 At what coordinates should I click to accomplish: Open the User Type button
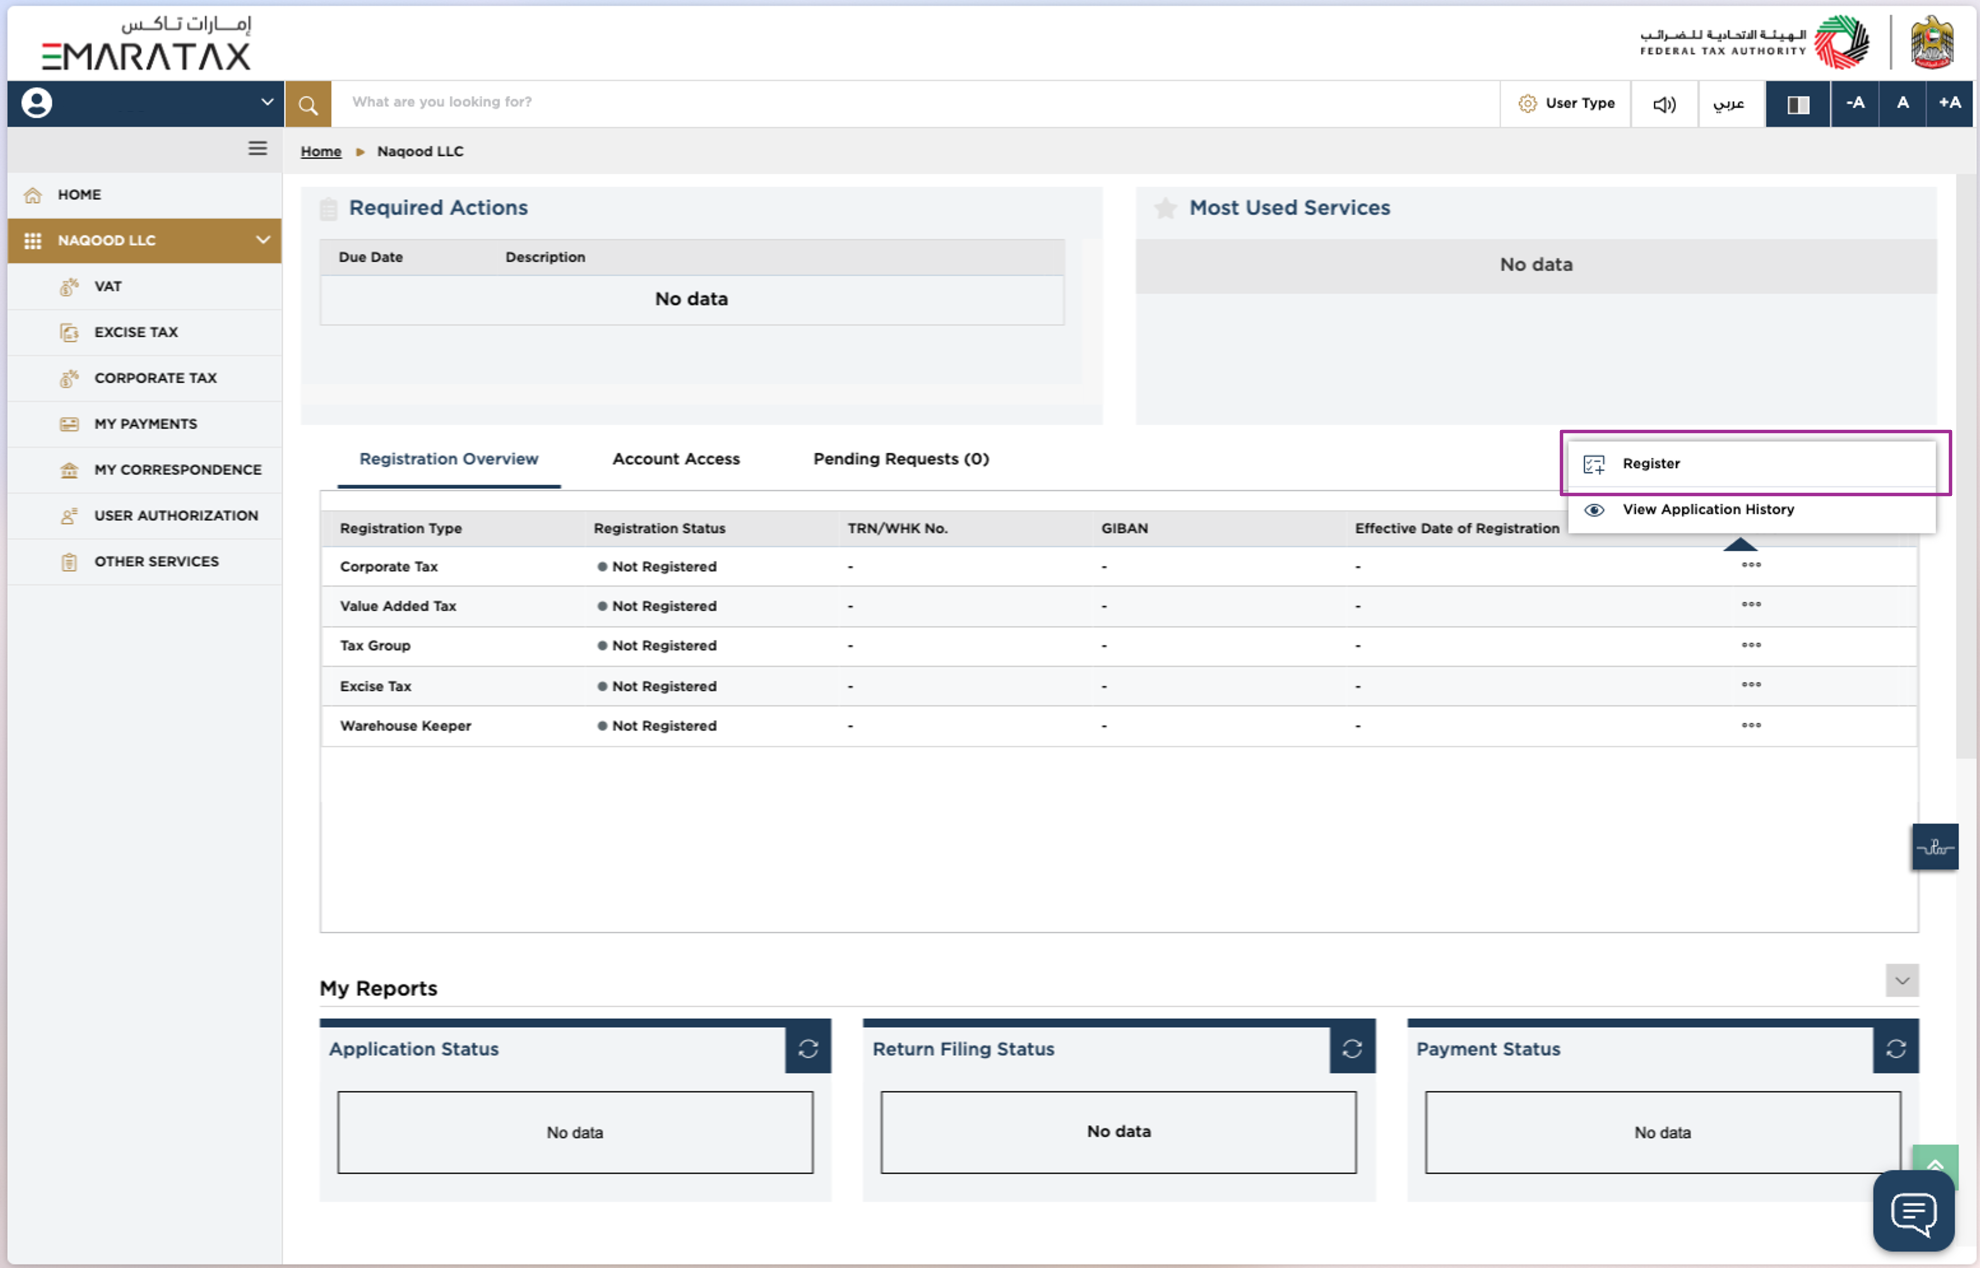pyautogui.click(x=1566, y=103)
